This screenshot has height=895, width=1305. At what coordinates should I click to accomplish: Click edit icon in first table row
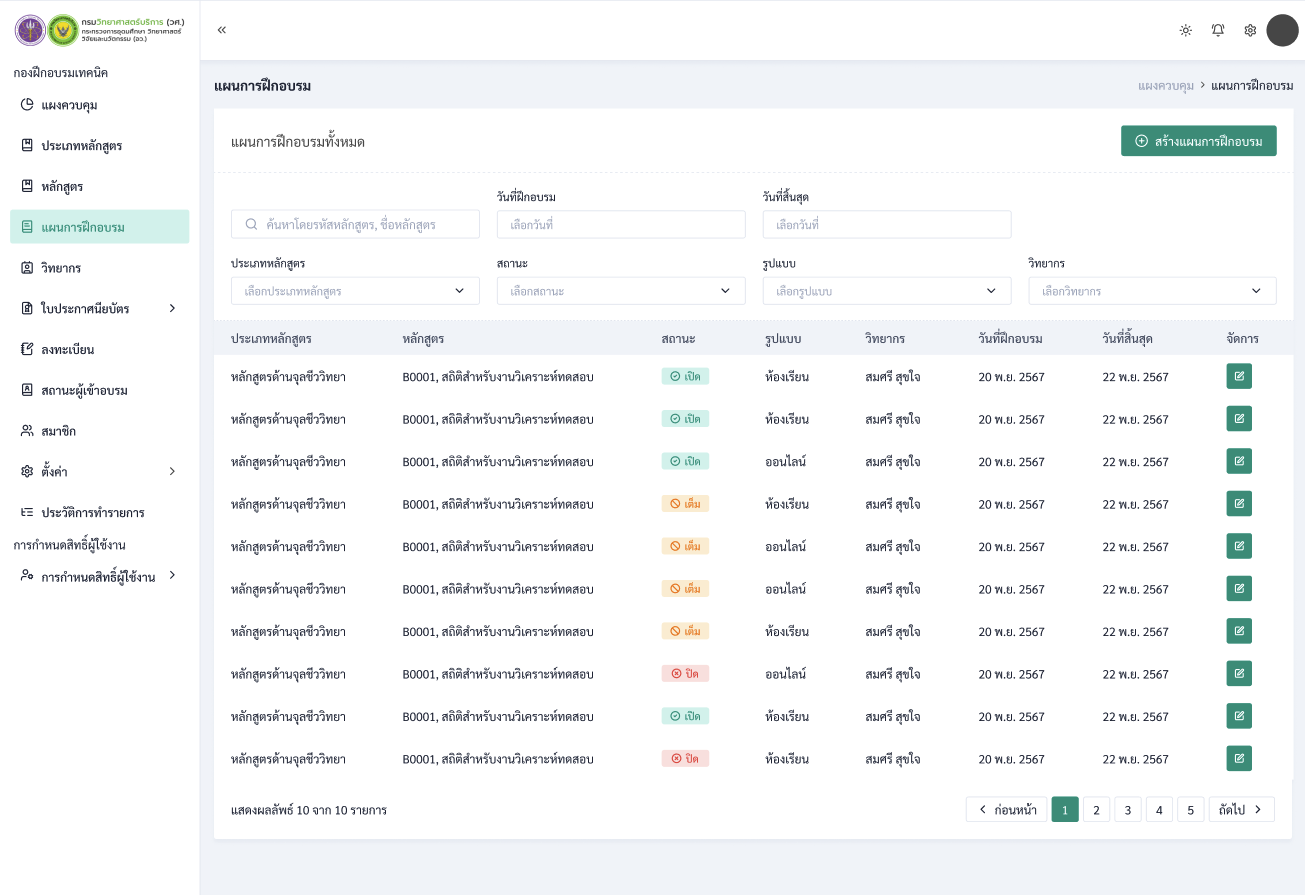(x=1239, y=376)
